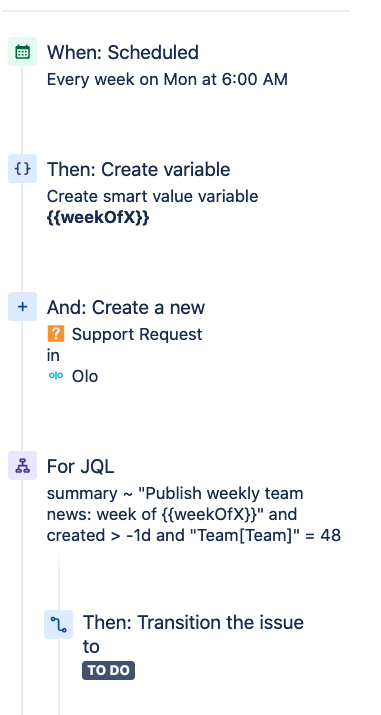Click the created > -1d condition text
The height and width of the screenshot is (715, 381).
(x=99, y=535)
